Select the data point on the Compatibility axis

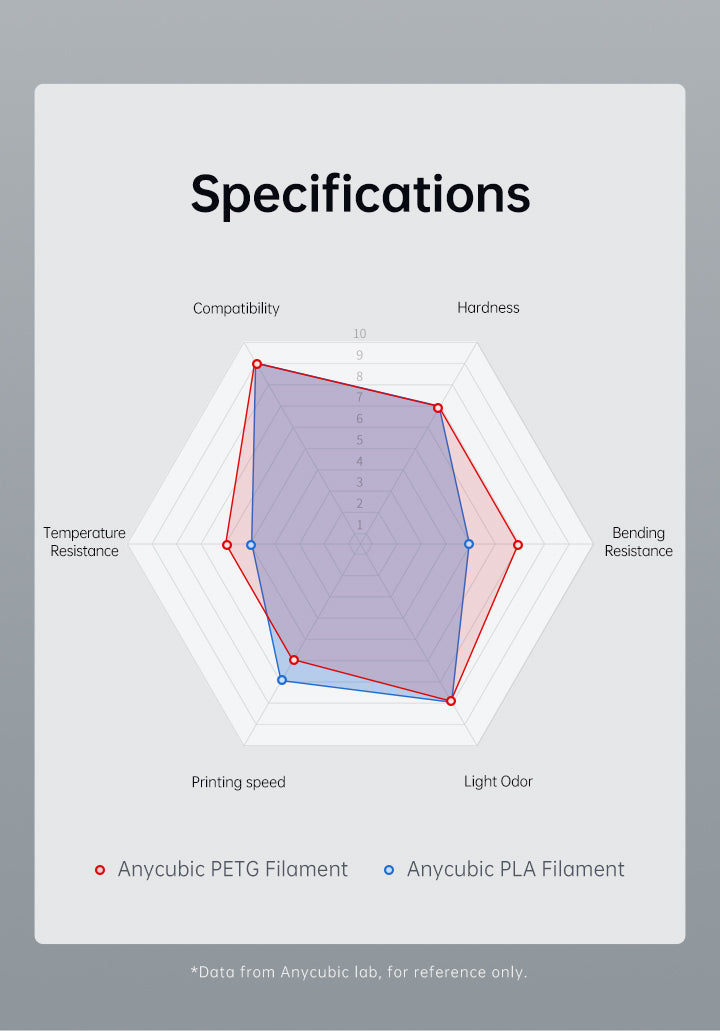click(257, 365)
